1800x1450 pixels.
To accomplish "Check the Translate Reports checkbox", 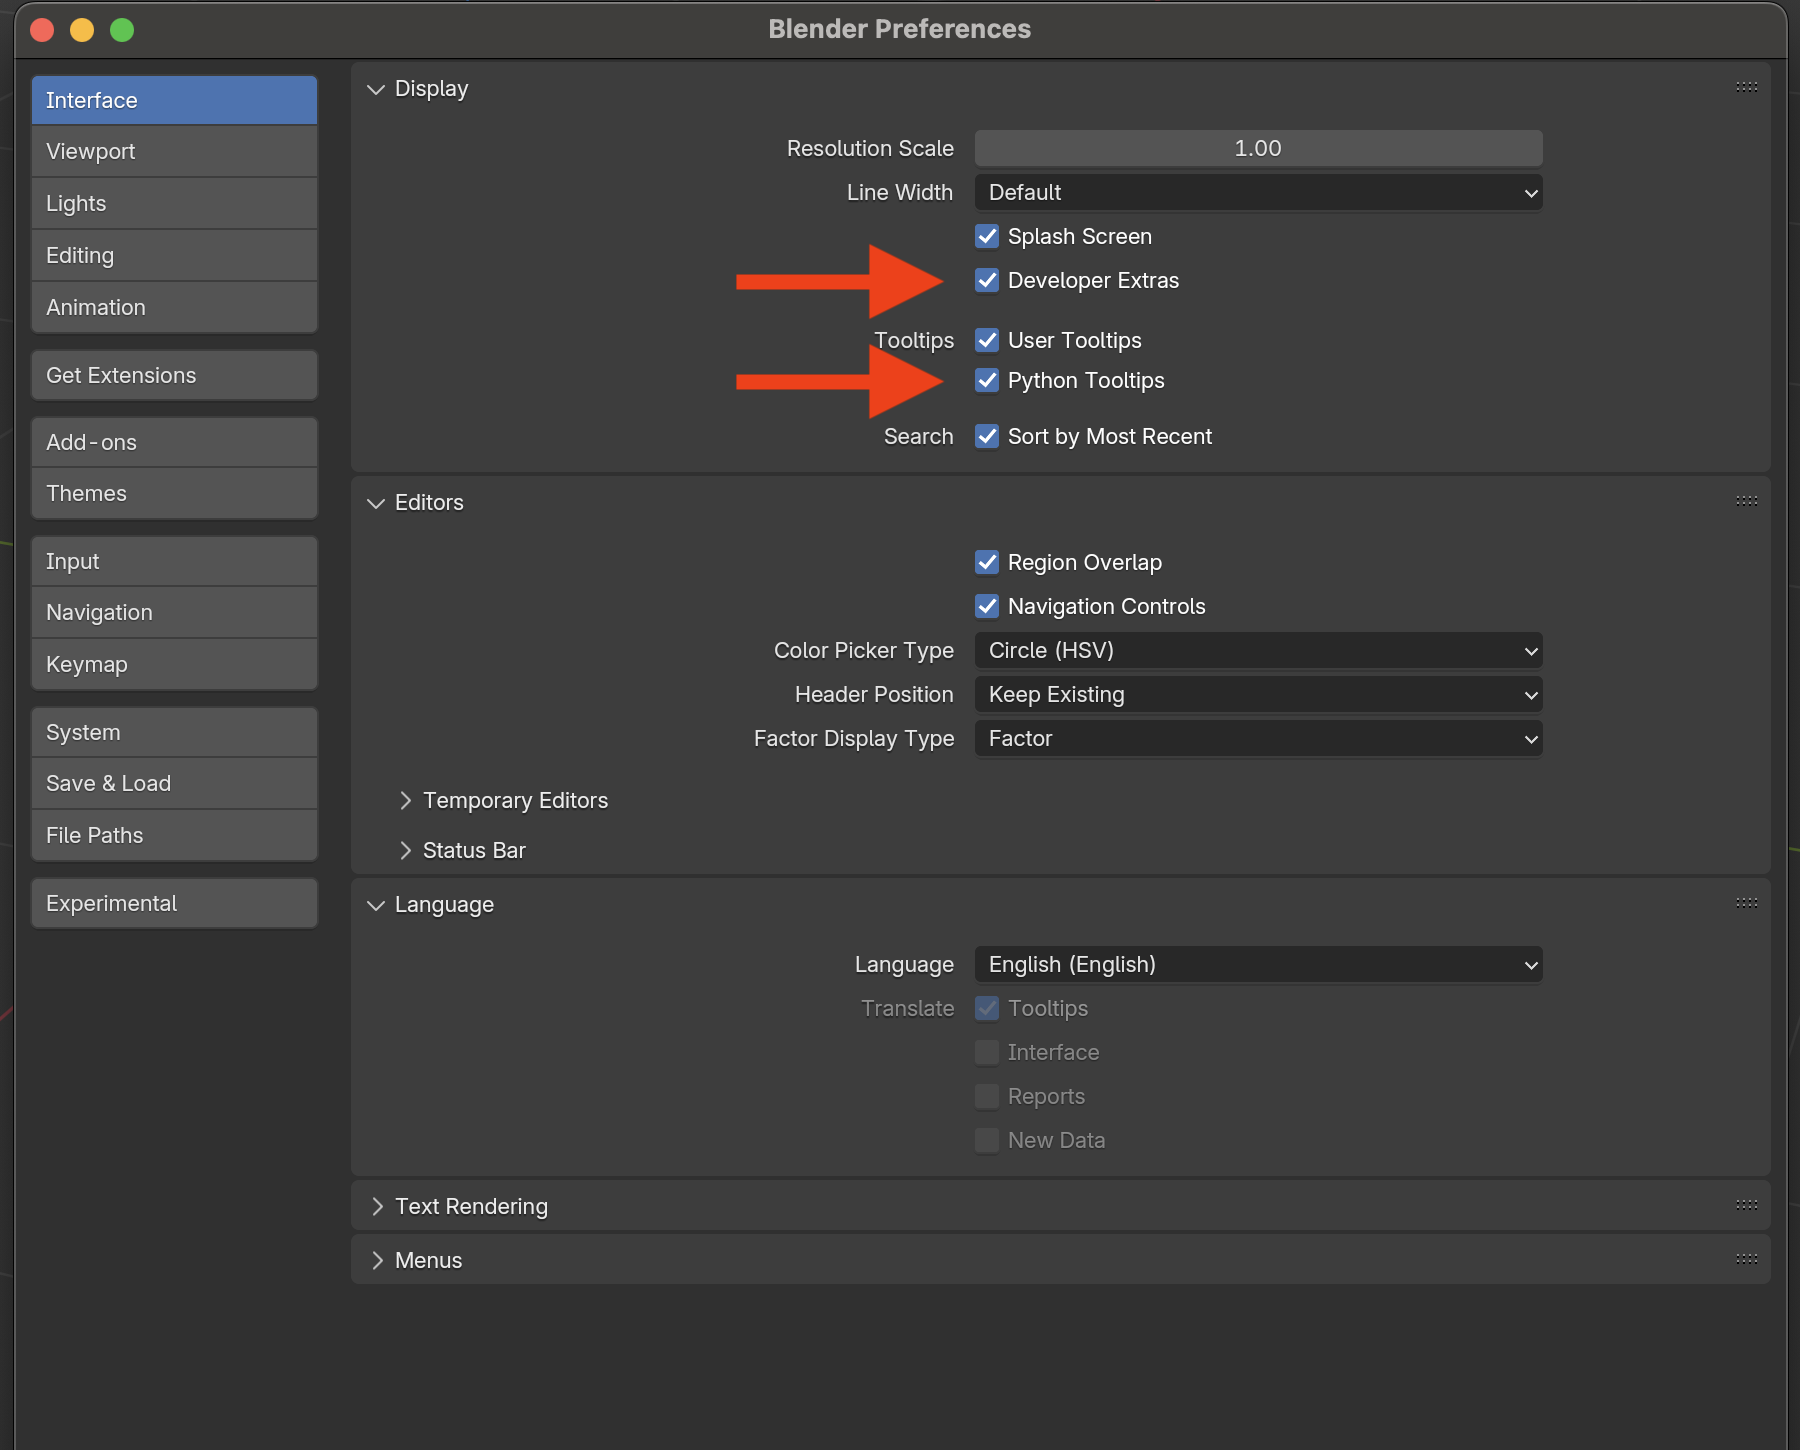I will pos(987,1096).
